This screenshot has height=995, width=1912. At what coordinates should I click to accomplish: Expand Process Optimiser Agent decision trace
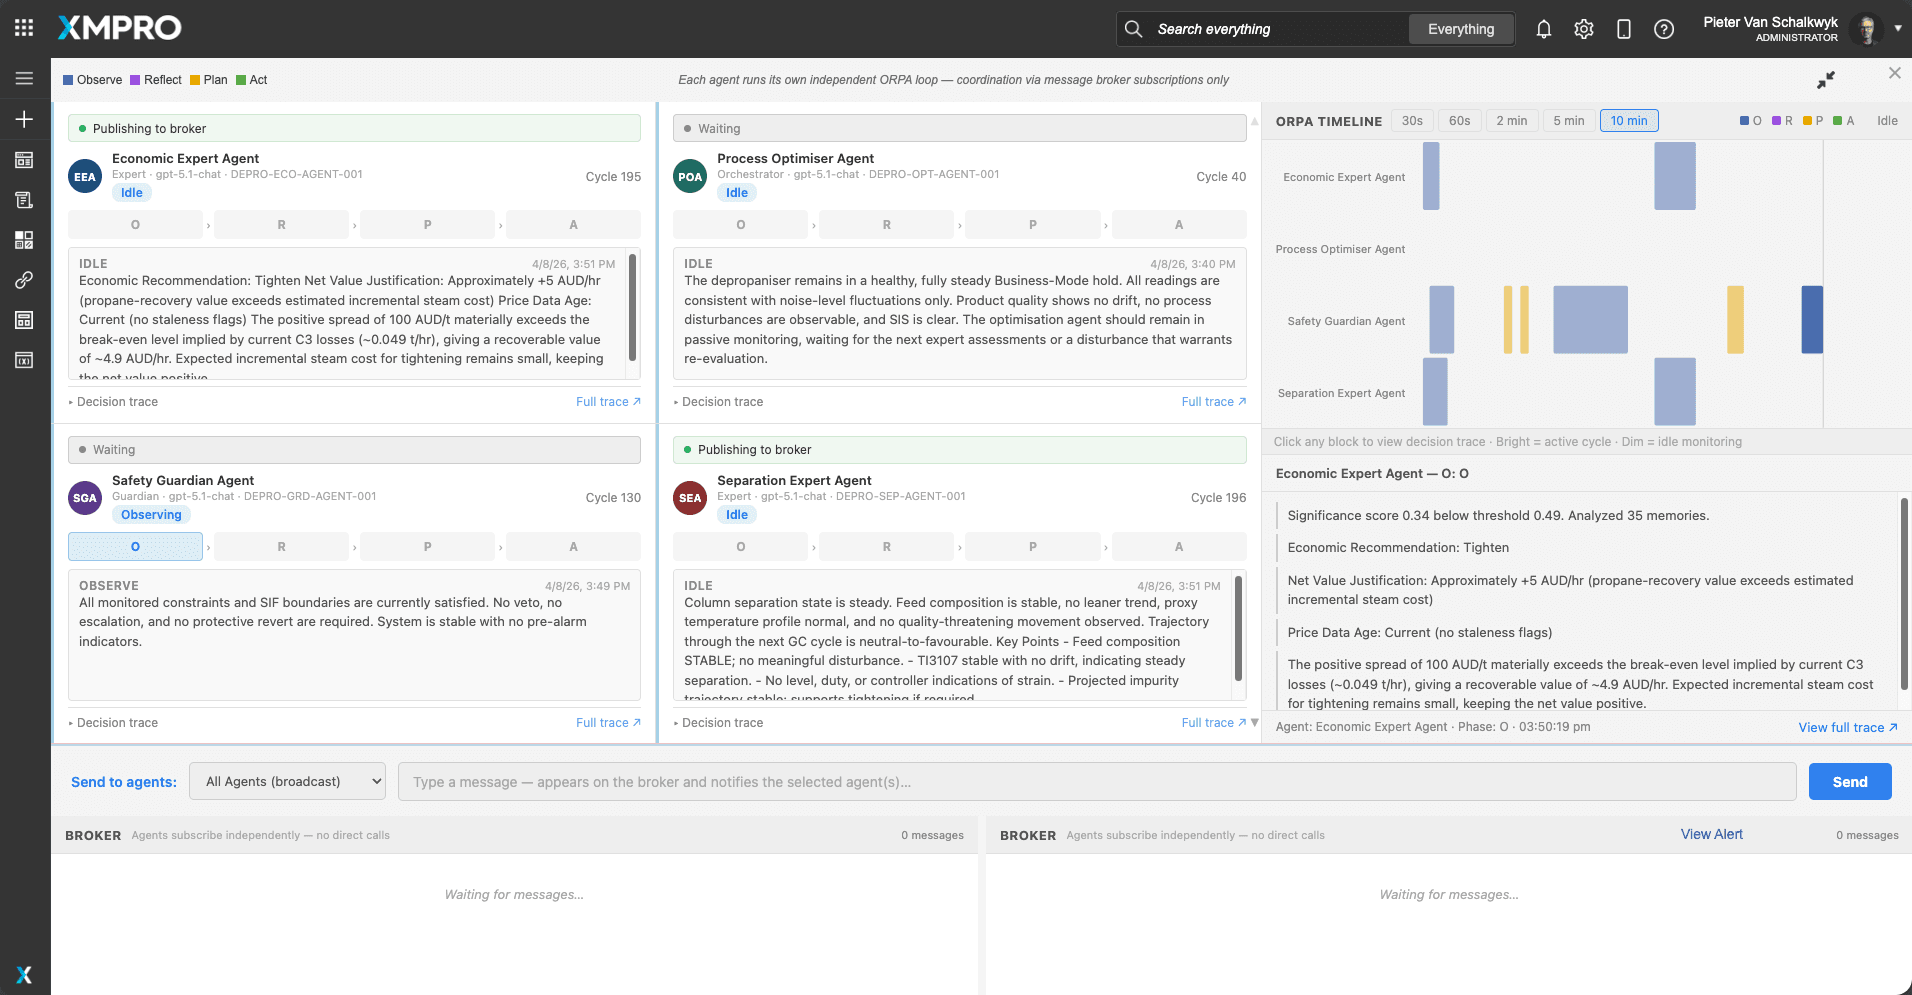tap(718, 402)
